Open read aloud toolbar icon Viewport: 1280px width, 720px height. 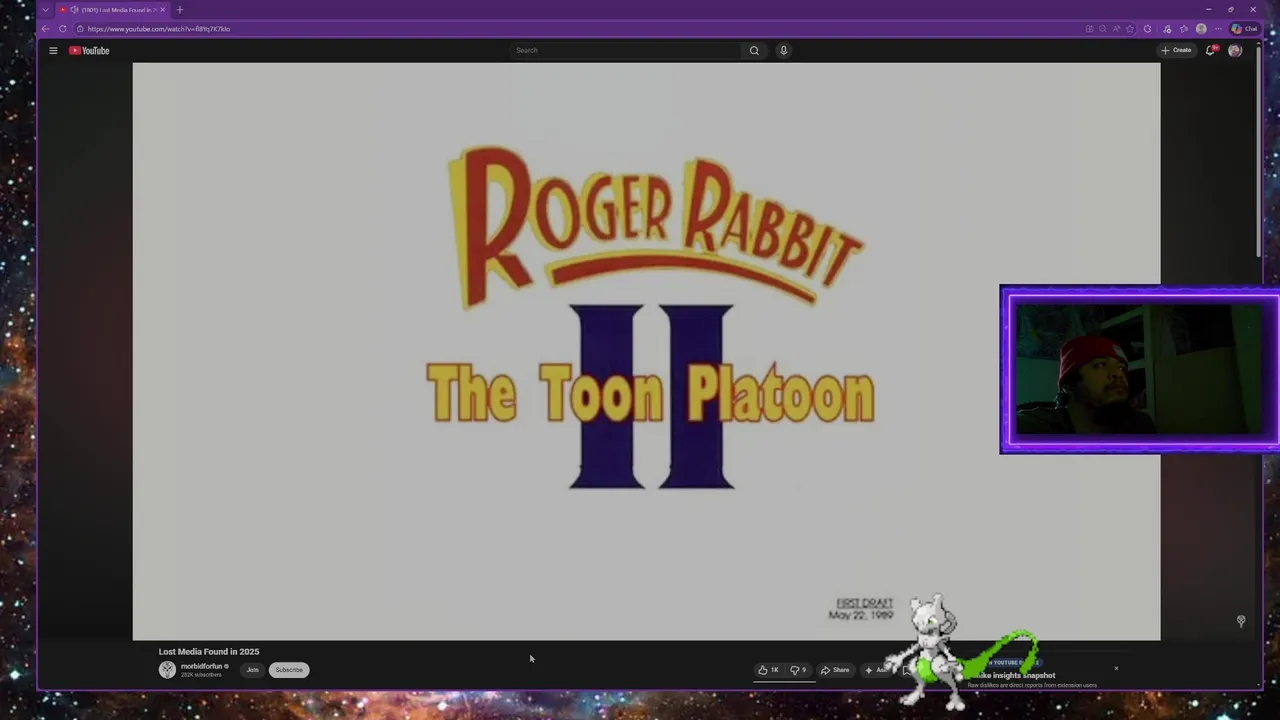(x=1117, y=29)
